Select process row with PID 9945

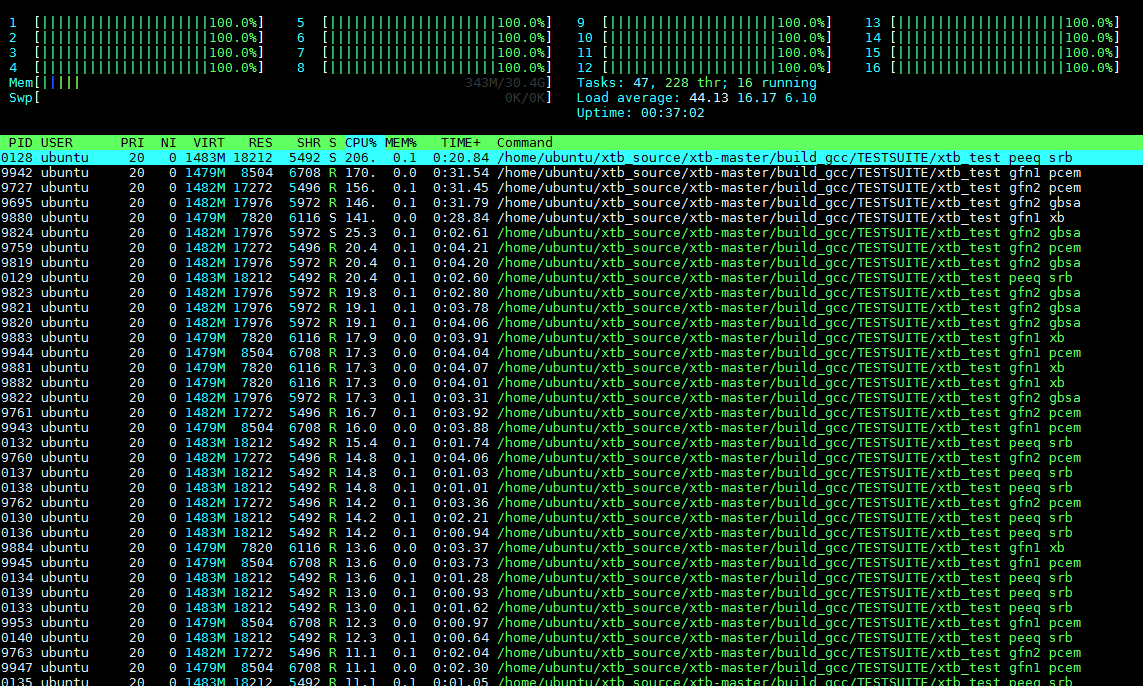(572, 563)
